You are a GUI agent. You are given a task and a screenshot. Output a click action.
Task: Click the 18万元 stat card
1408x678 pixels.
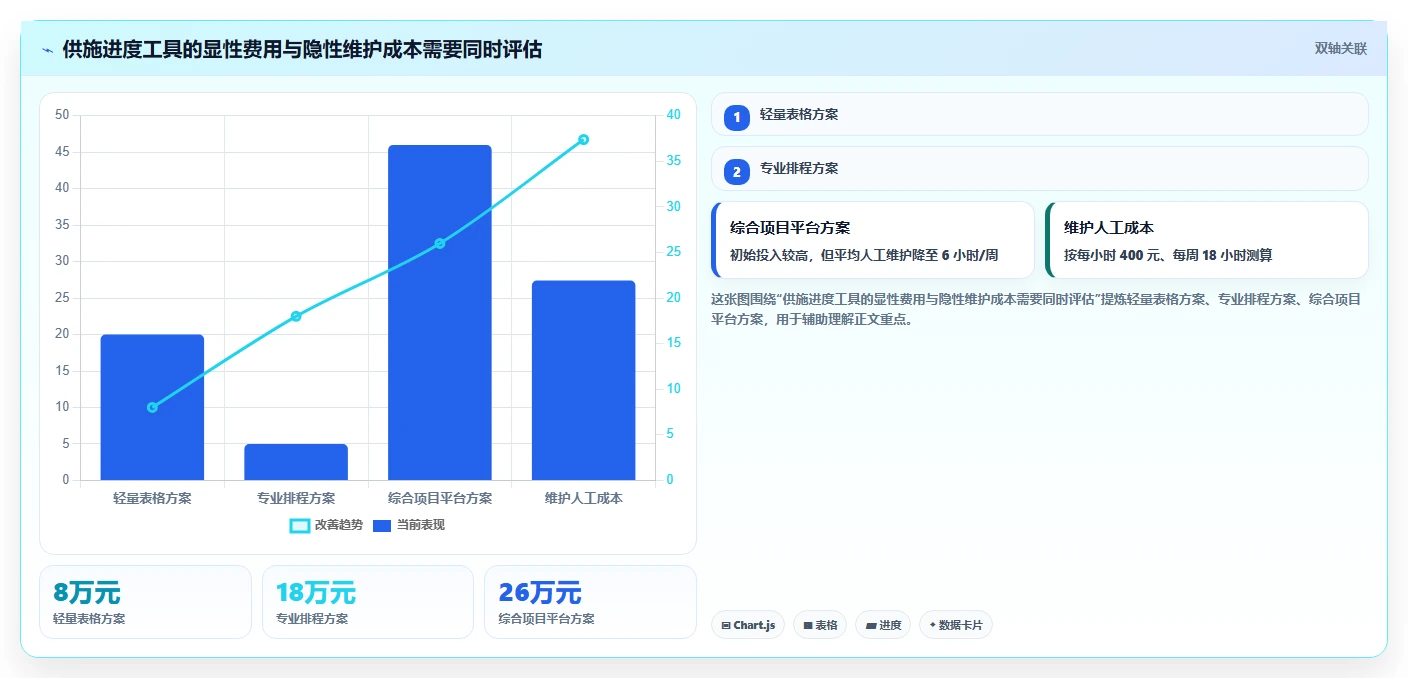tap(367, 602)
